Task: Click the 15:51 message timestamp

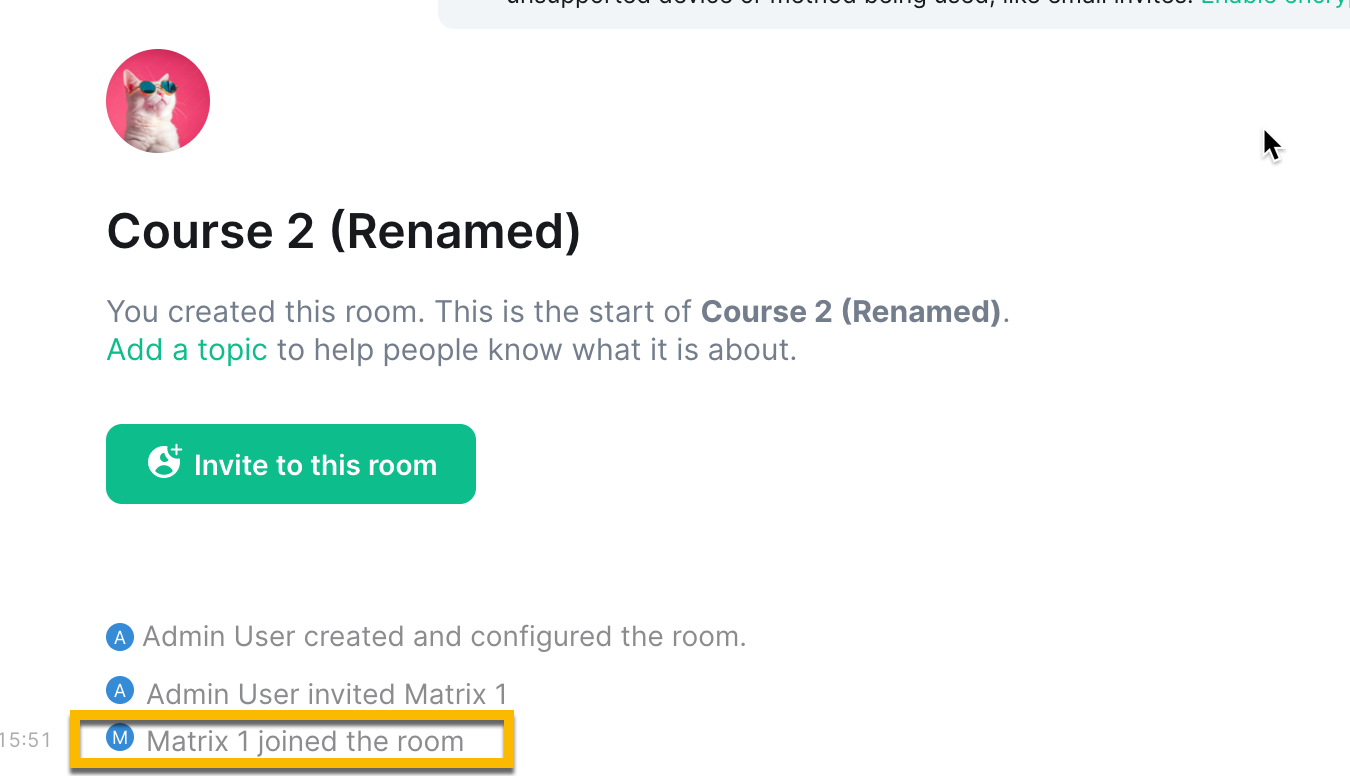Action: (x=26, y=741)
